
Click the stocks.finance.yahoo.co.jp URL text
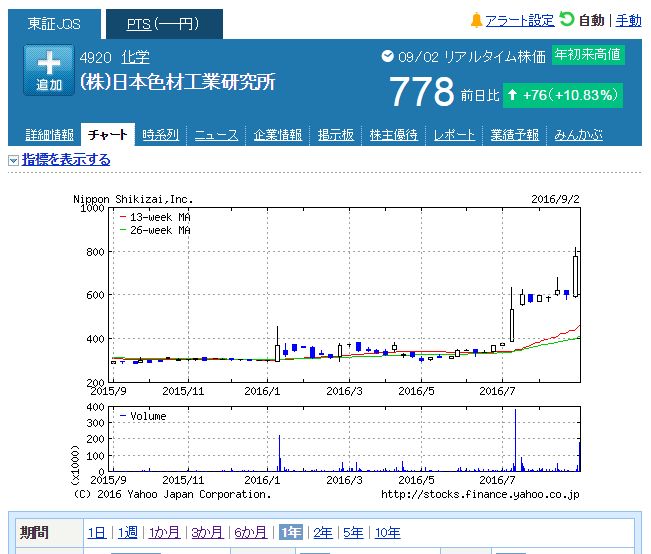(480, 494)
